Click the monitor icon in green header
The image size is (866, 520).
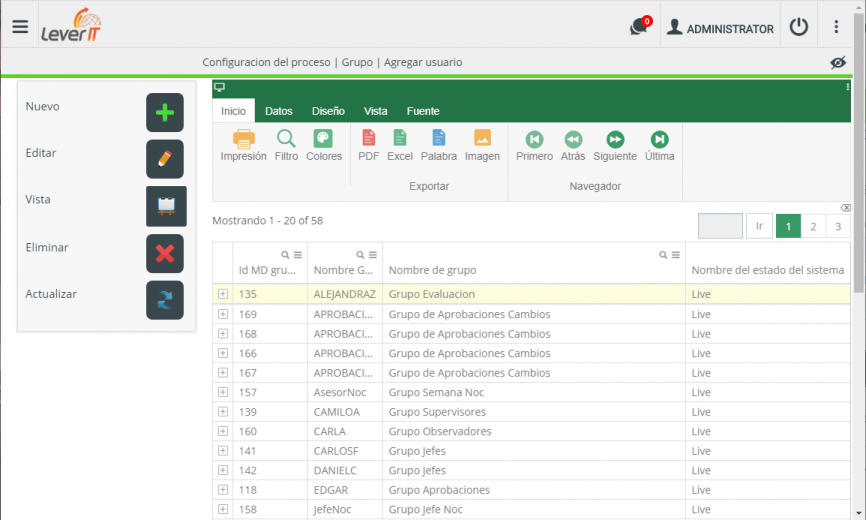[x=219, y=87]
